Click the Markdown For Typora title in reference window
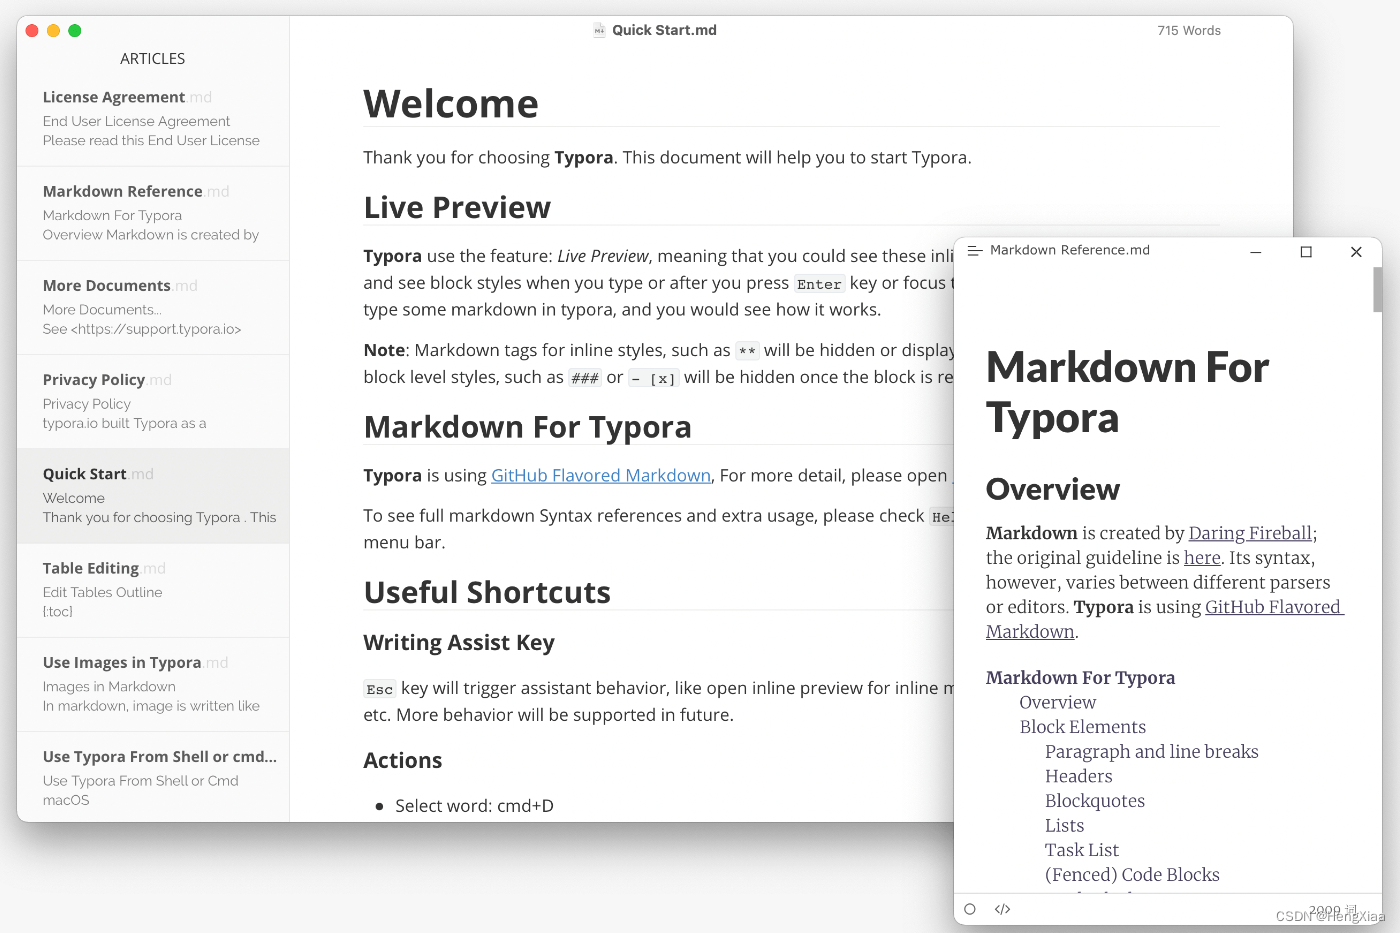 click(x=1127, y=393)
